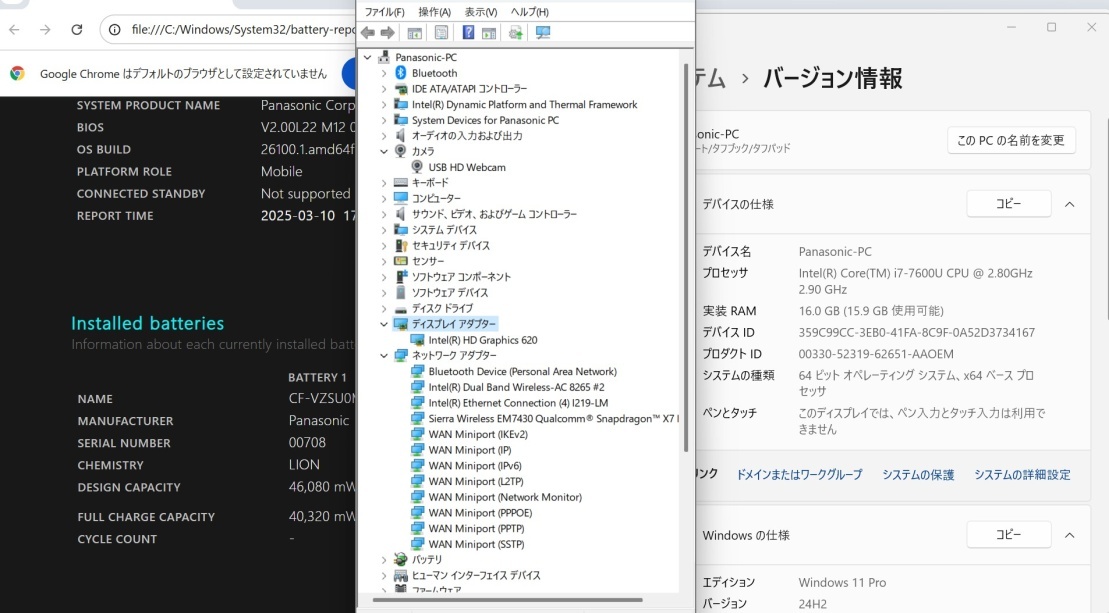Expand the システム デバイス node

pyautogui.click(x=384, y=230)
